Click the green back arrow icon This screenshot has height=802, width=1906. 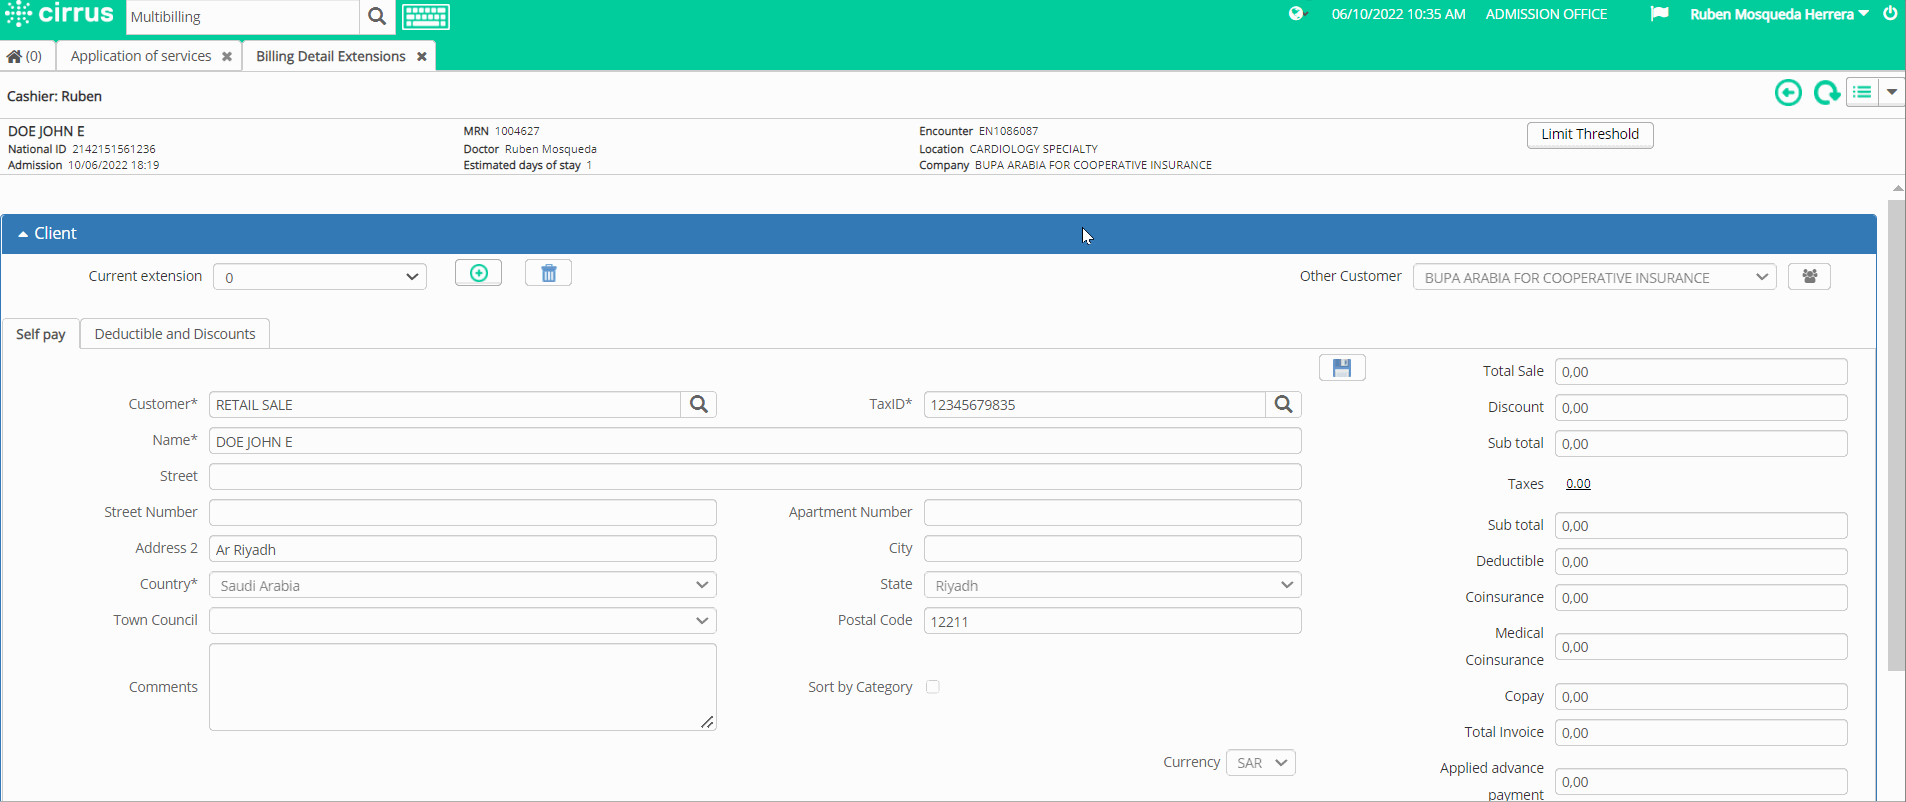(1788, 93)
